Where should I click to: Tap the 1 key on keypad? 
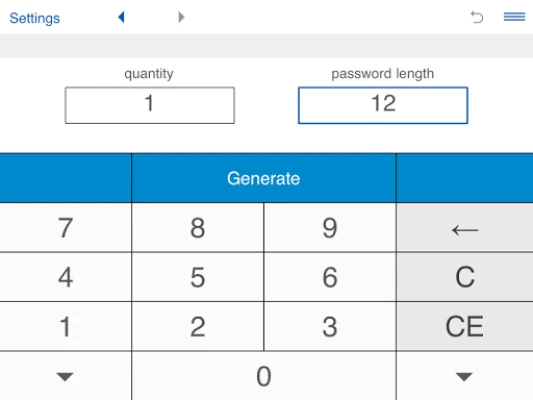click(65, 327)
